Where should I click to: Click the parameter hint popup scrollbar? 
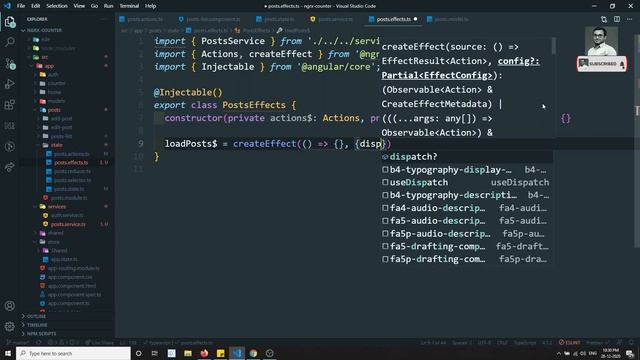(x=553, y=46)
